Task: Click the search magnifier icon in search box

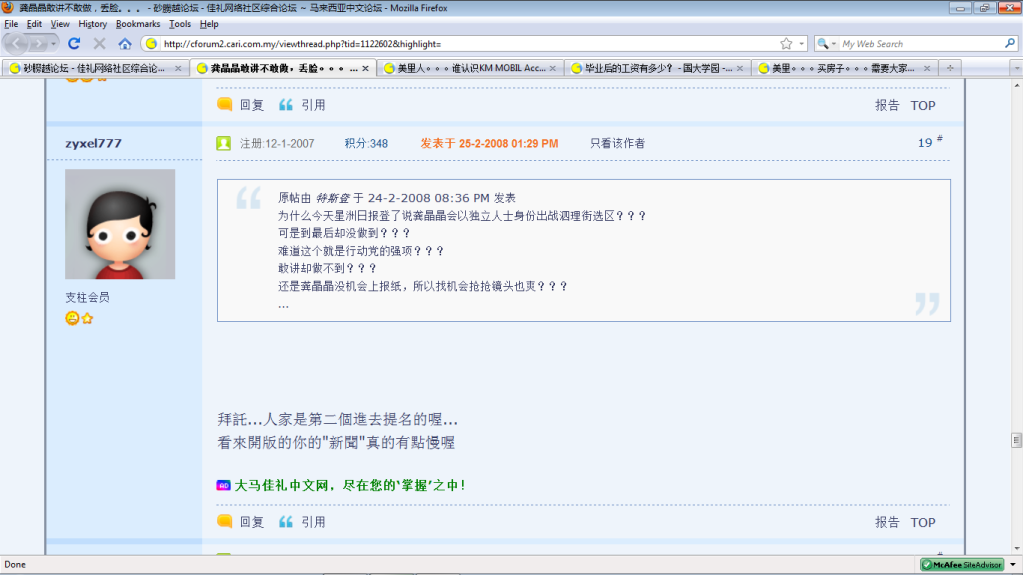Action: pyautogui.click(x=1010, y=44)
